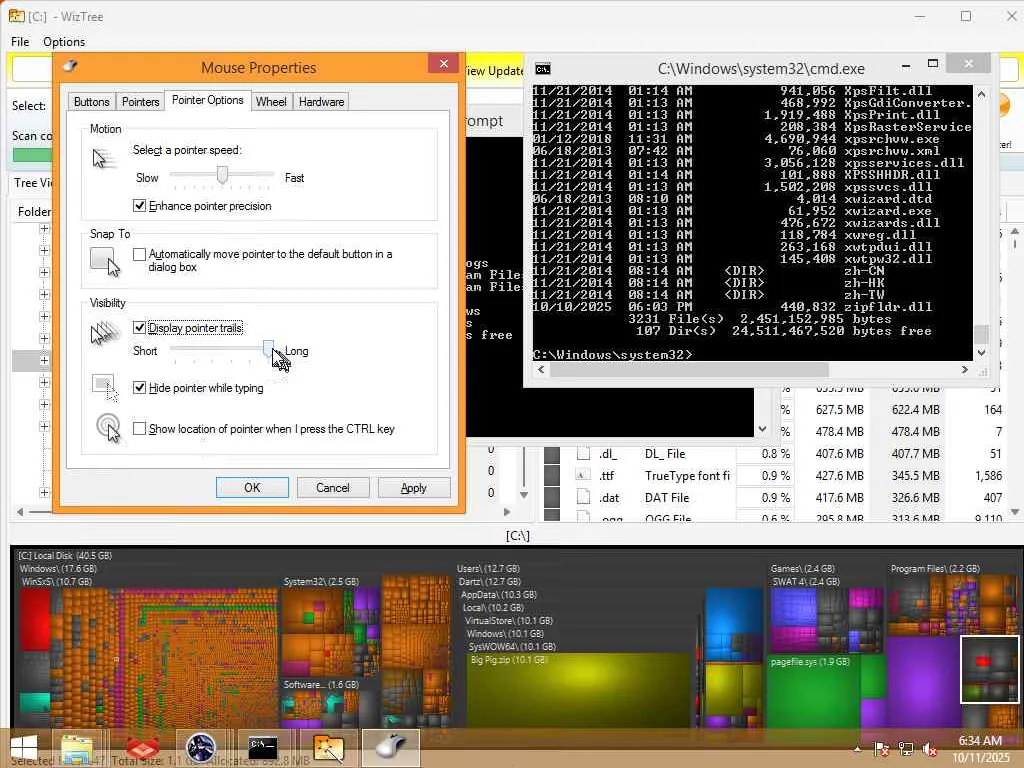Viewport: 1024px width, 768px height.
Task: Open the red cube app on the taskbar
Action: tap(142, 748)
